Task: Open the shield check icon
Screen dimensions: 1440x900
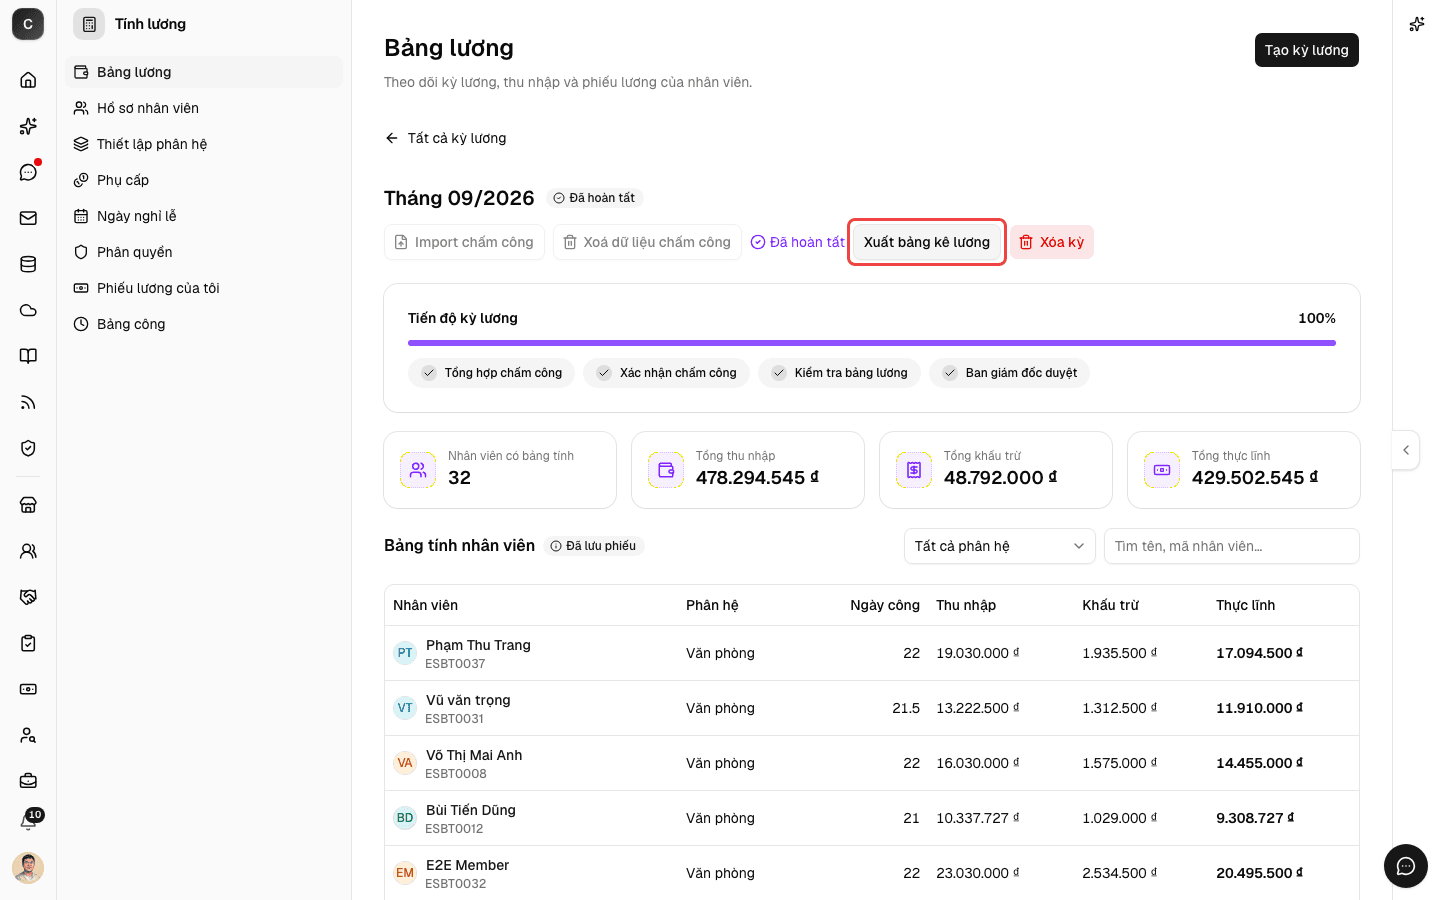Action: pyautogui.click(x=28, y=448)
